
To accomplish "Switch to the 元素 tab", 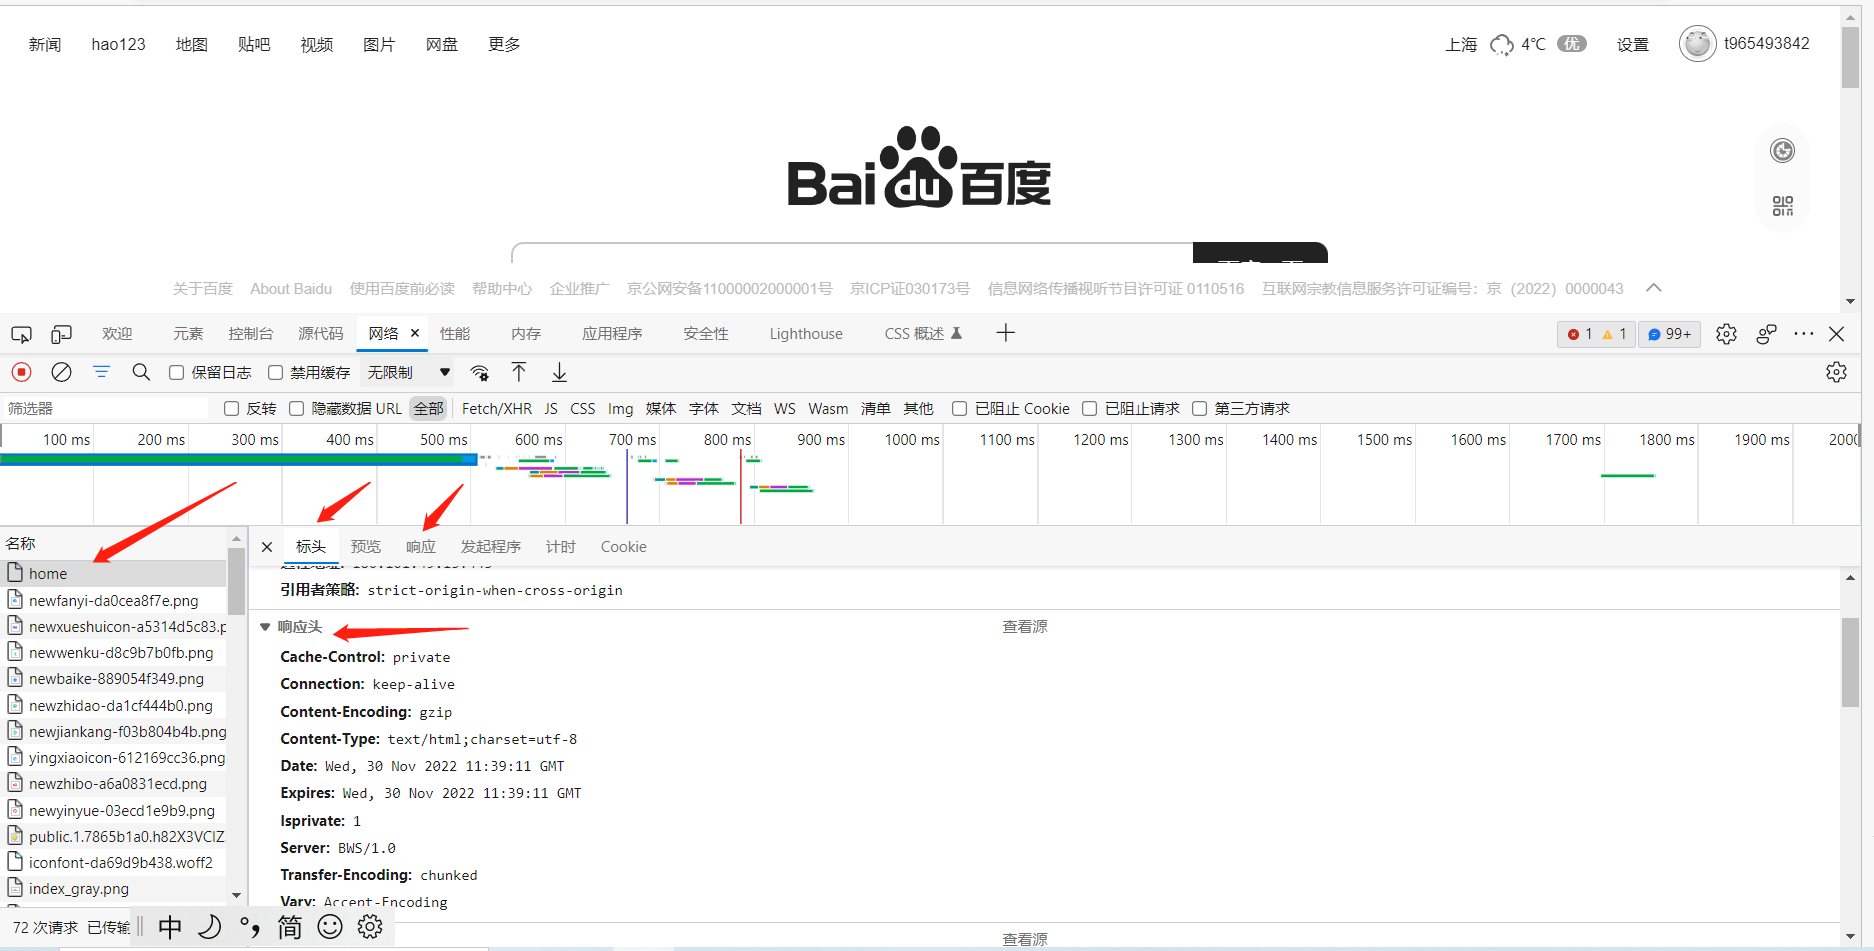I will [x=188, y=334].
